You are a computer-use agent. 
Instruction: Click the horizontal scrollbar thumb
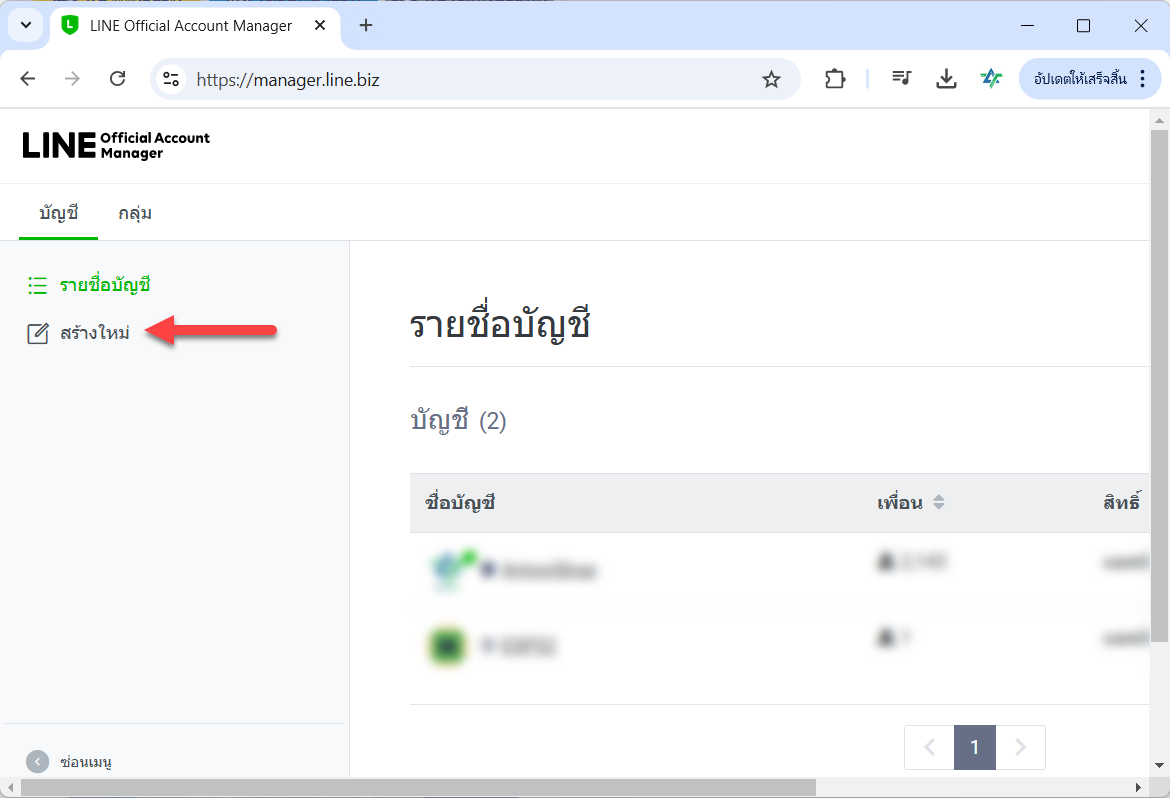[418, 788]
